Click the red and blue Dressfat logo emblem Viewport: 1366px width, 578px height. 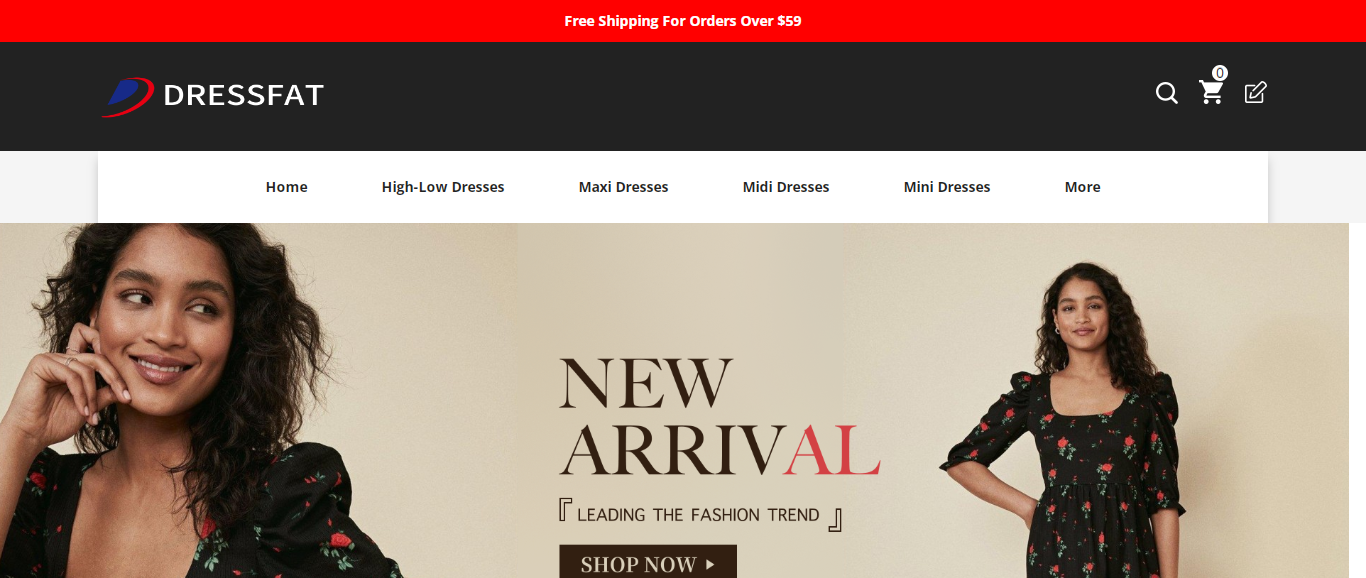coord(127,96)
